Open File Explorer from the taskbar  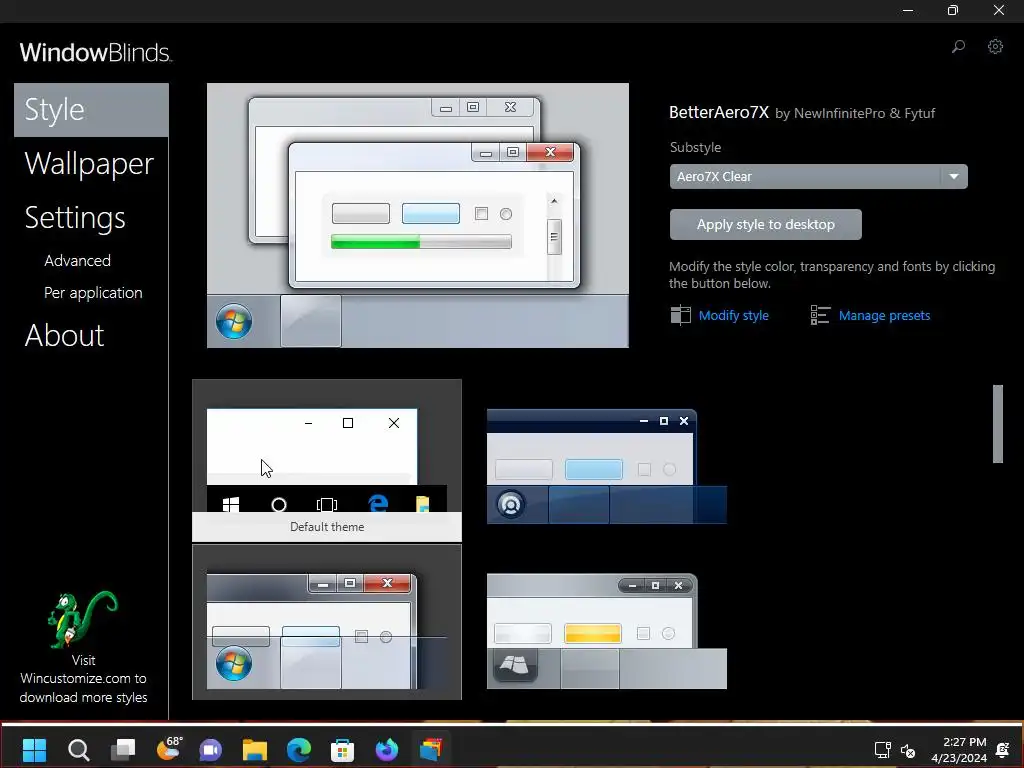(255, 750)
